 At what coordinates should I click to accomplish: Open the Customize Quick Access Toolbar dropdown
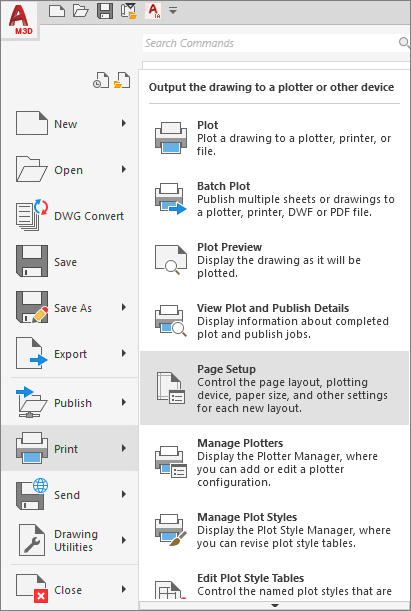click(x=173, y=11)
